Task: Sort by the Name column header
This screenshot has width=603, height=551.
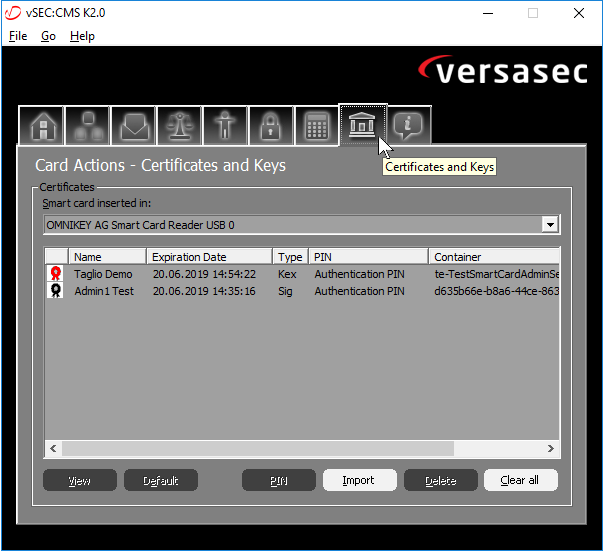Action: point(107,256)
